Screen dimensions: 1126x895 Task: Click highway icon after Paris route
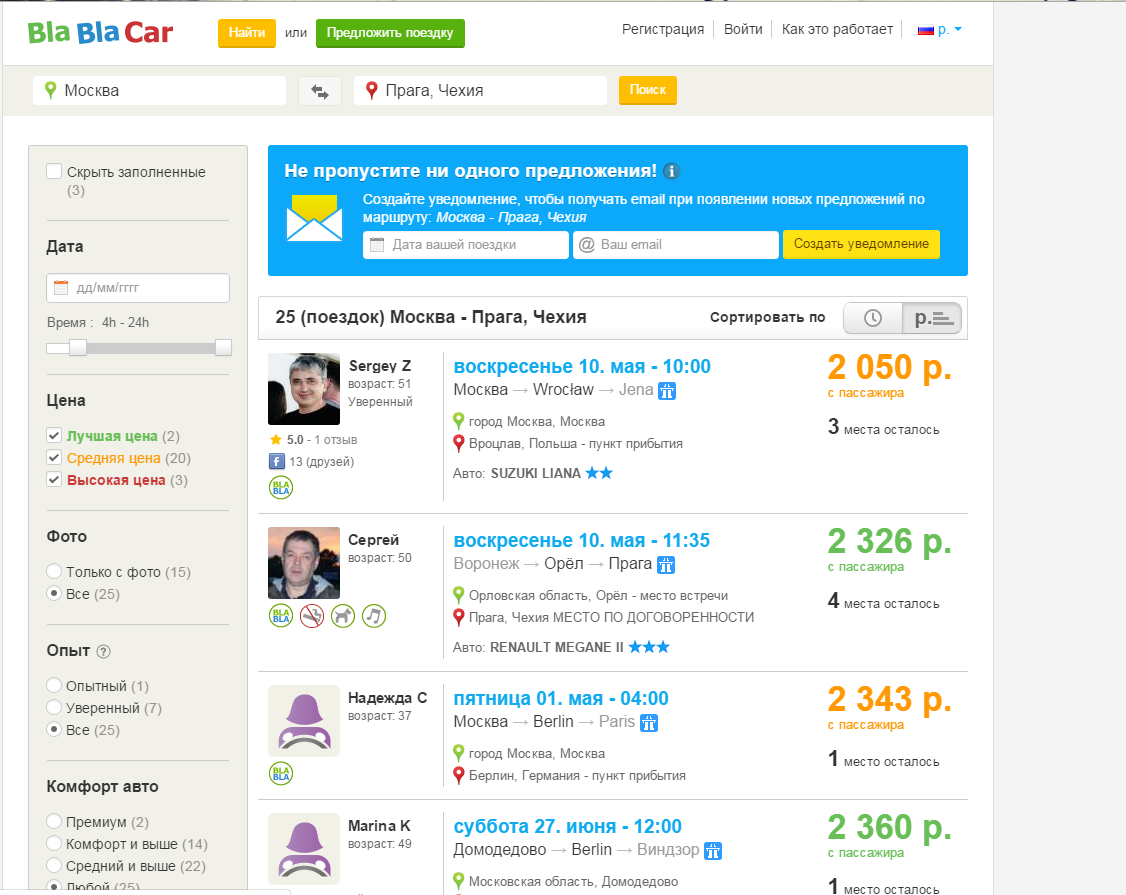648,723
